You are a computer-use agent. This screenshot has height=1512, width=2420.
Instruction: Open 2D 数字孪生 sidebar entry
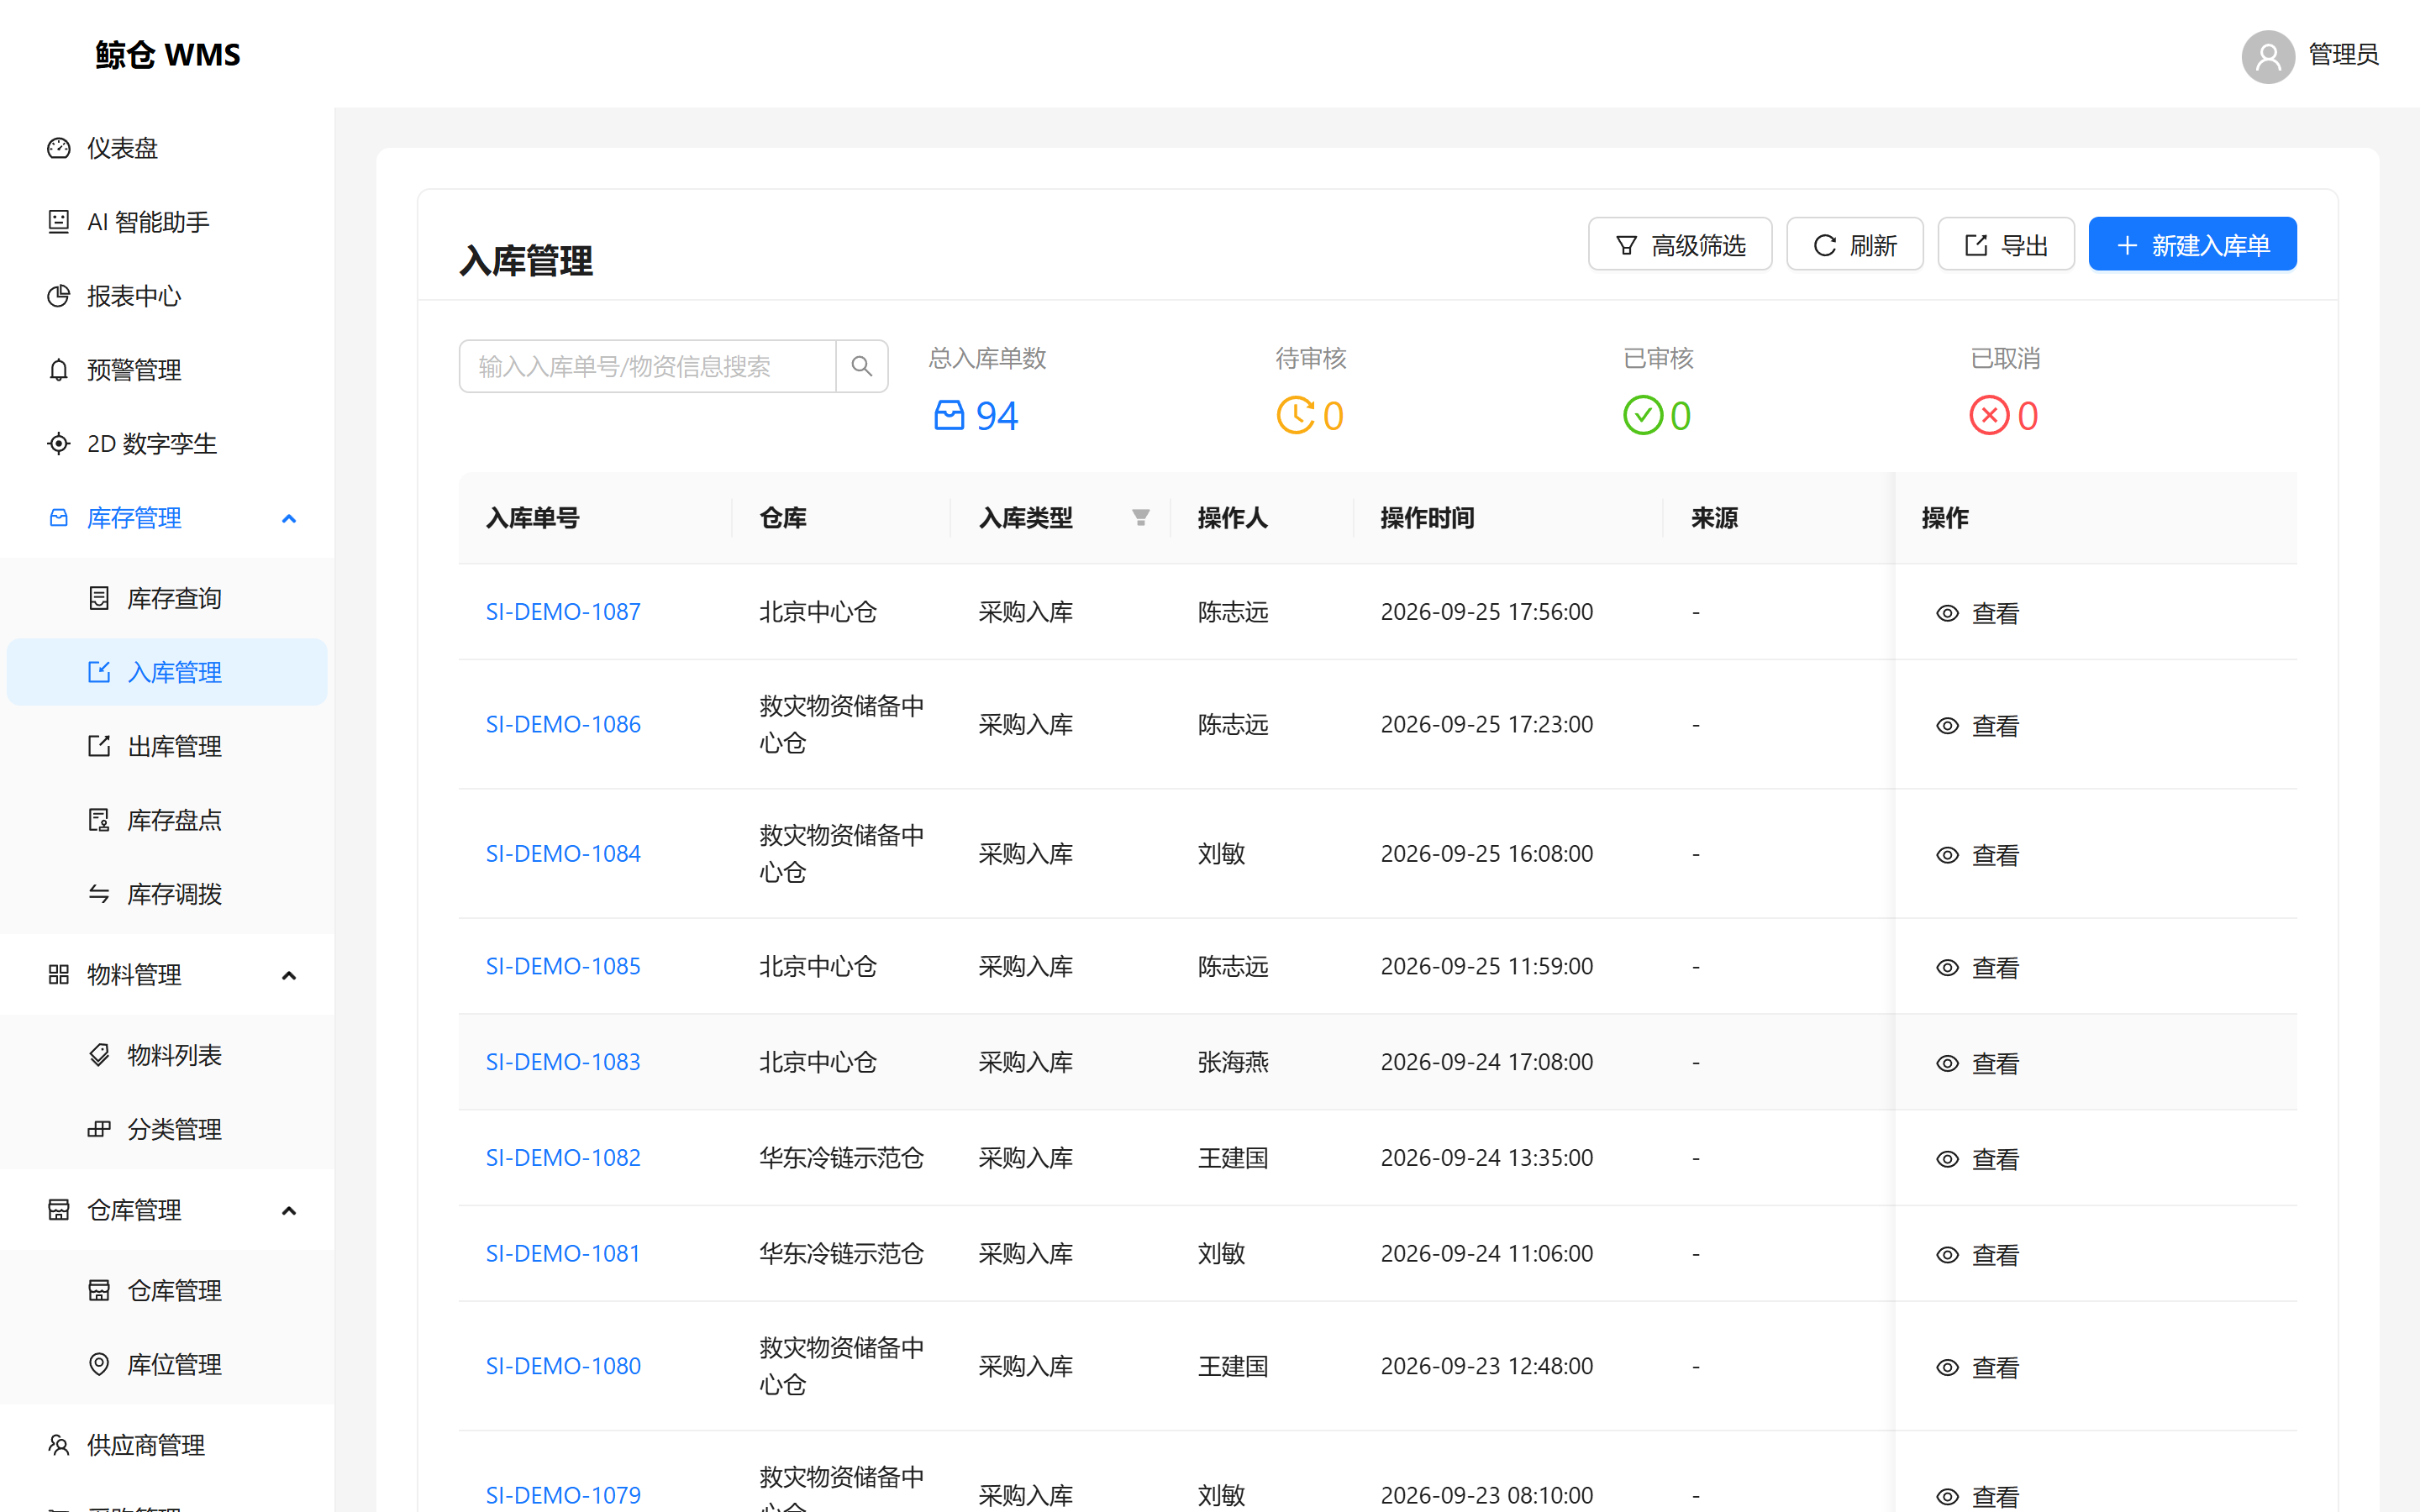pos(167,444)
